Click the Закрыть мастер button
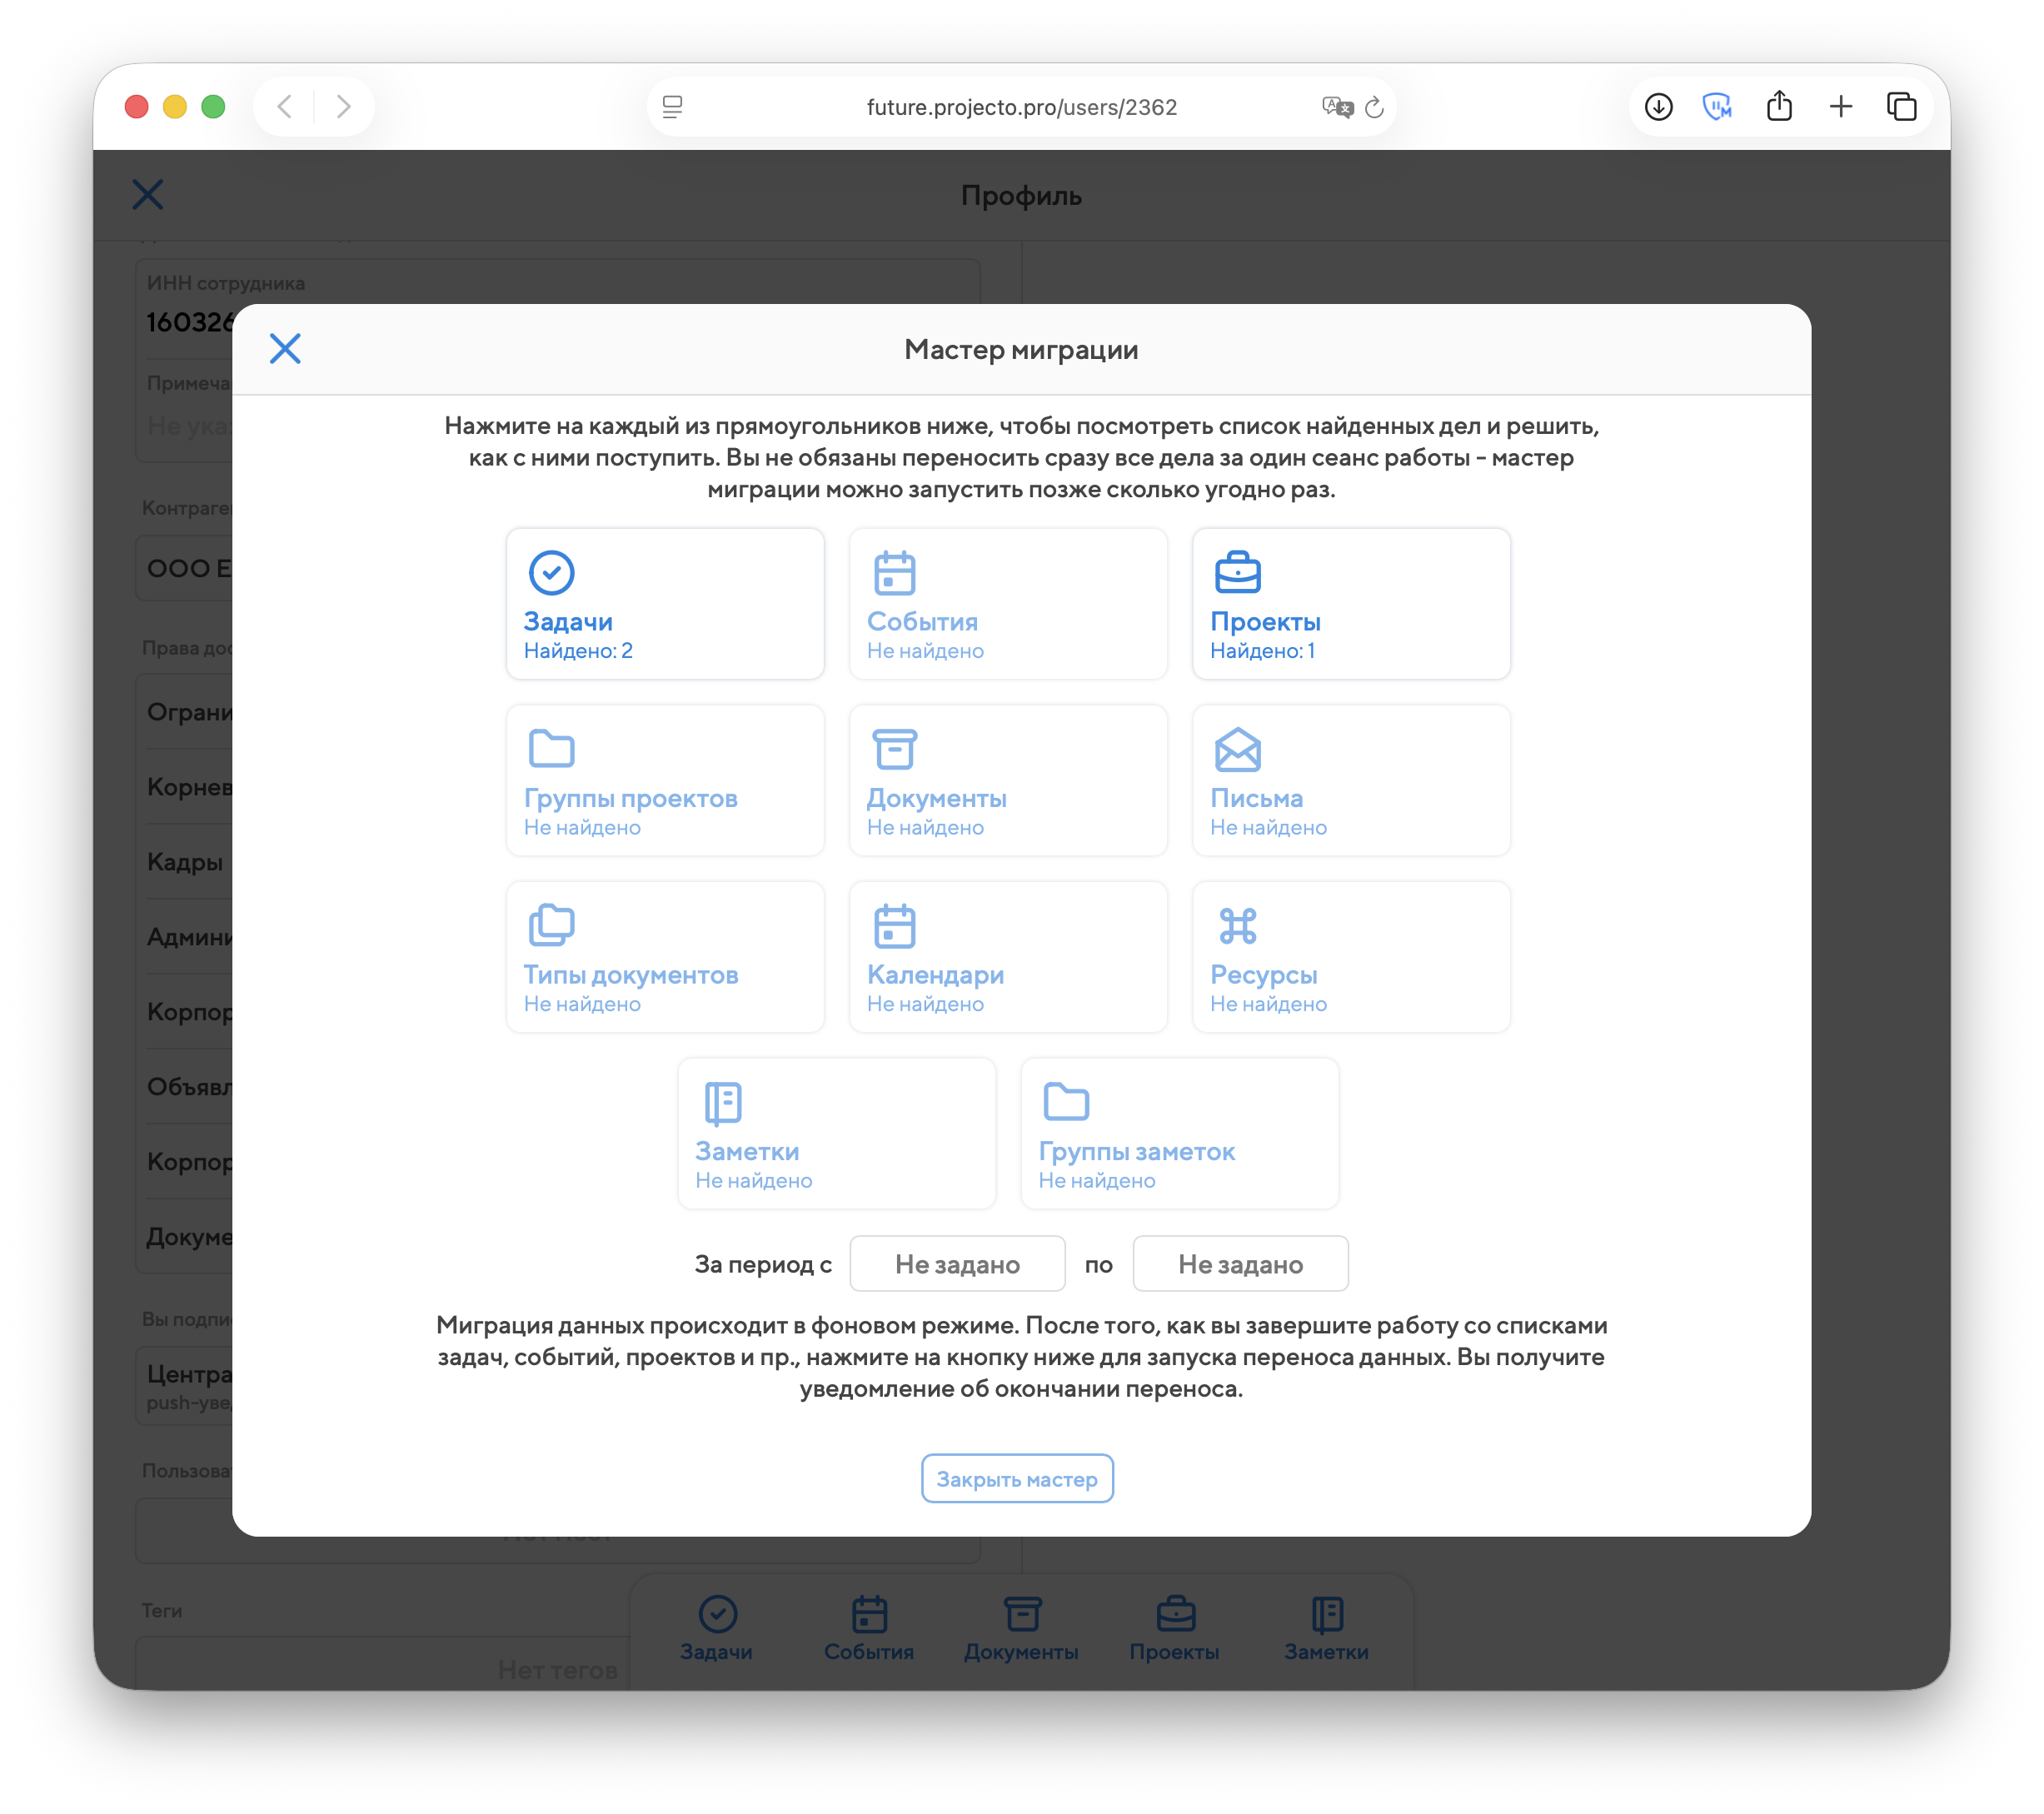Viewport: 2044px width, 1814px height. coord(1017,1479)
